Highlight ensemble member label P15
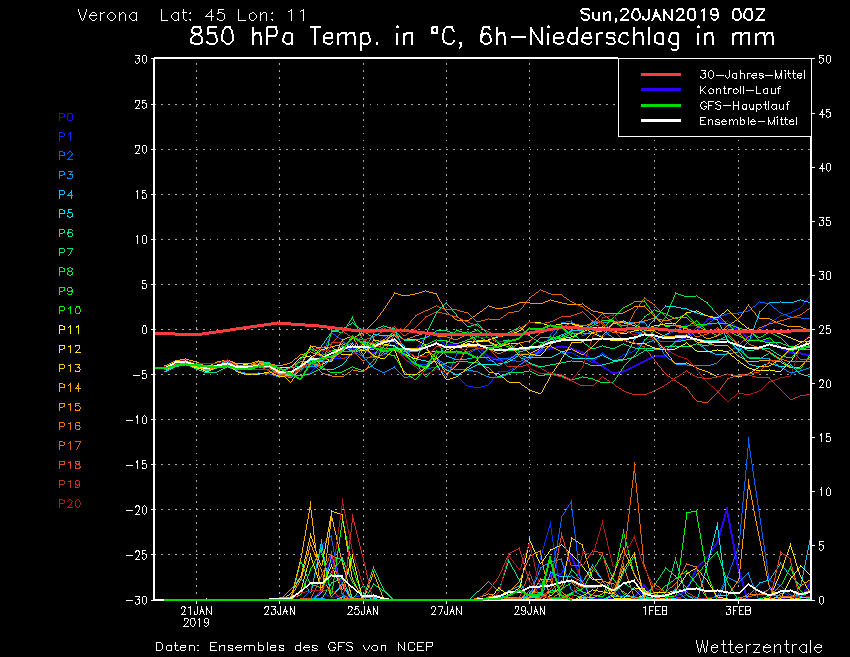Image resolution: width=850 pixels, height=657 pixels. click(70, 407)
